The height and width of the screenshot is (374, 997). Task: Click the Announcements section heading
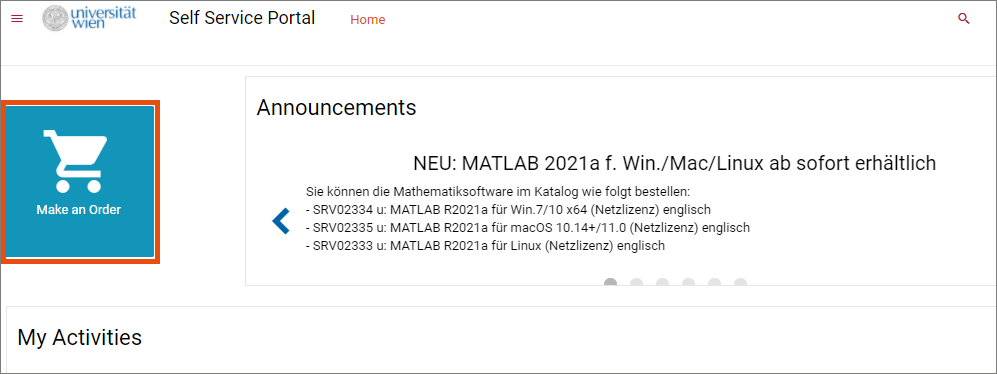pyautogui.click(x=336, y=107)
